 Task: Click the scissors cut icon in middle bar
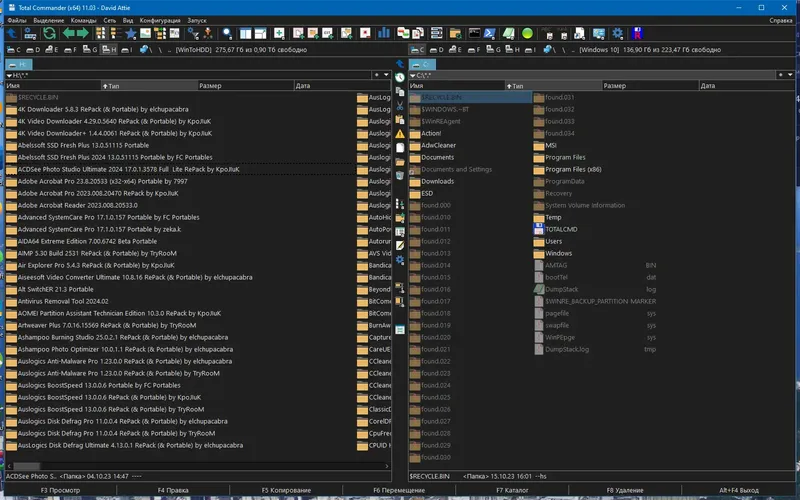pos(399,104)
